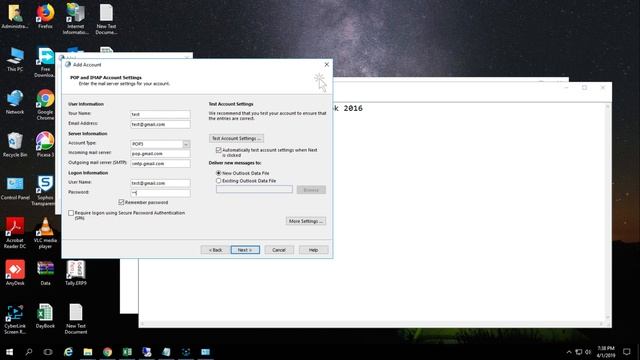Toggle the Remember password checkbox
This screenshot has height=360, width=640.
tap(121, 202)
